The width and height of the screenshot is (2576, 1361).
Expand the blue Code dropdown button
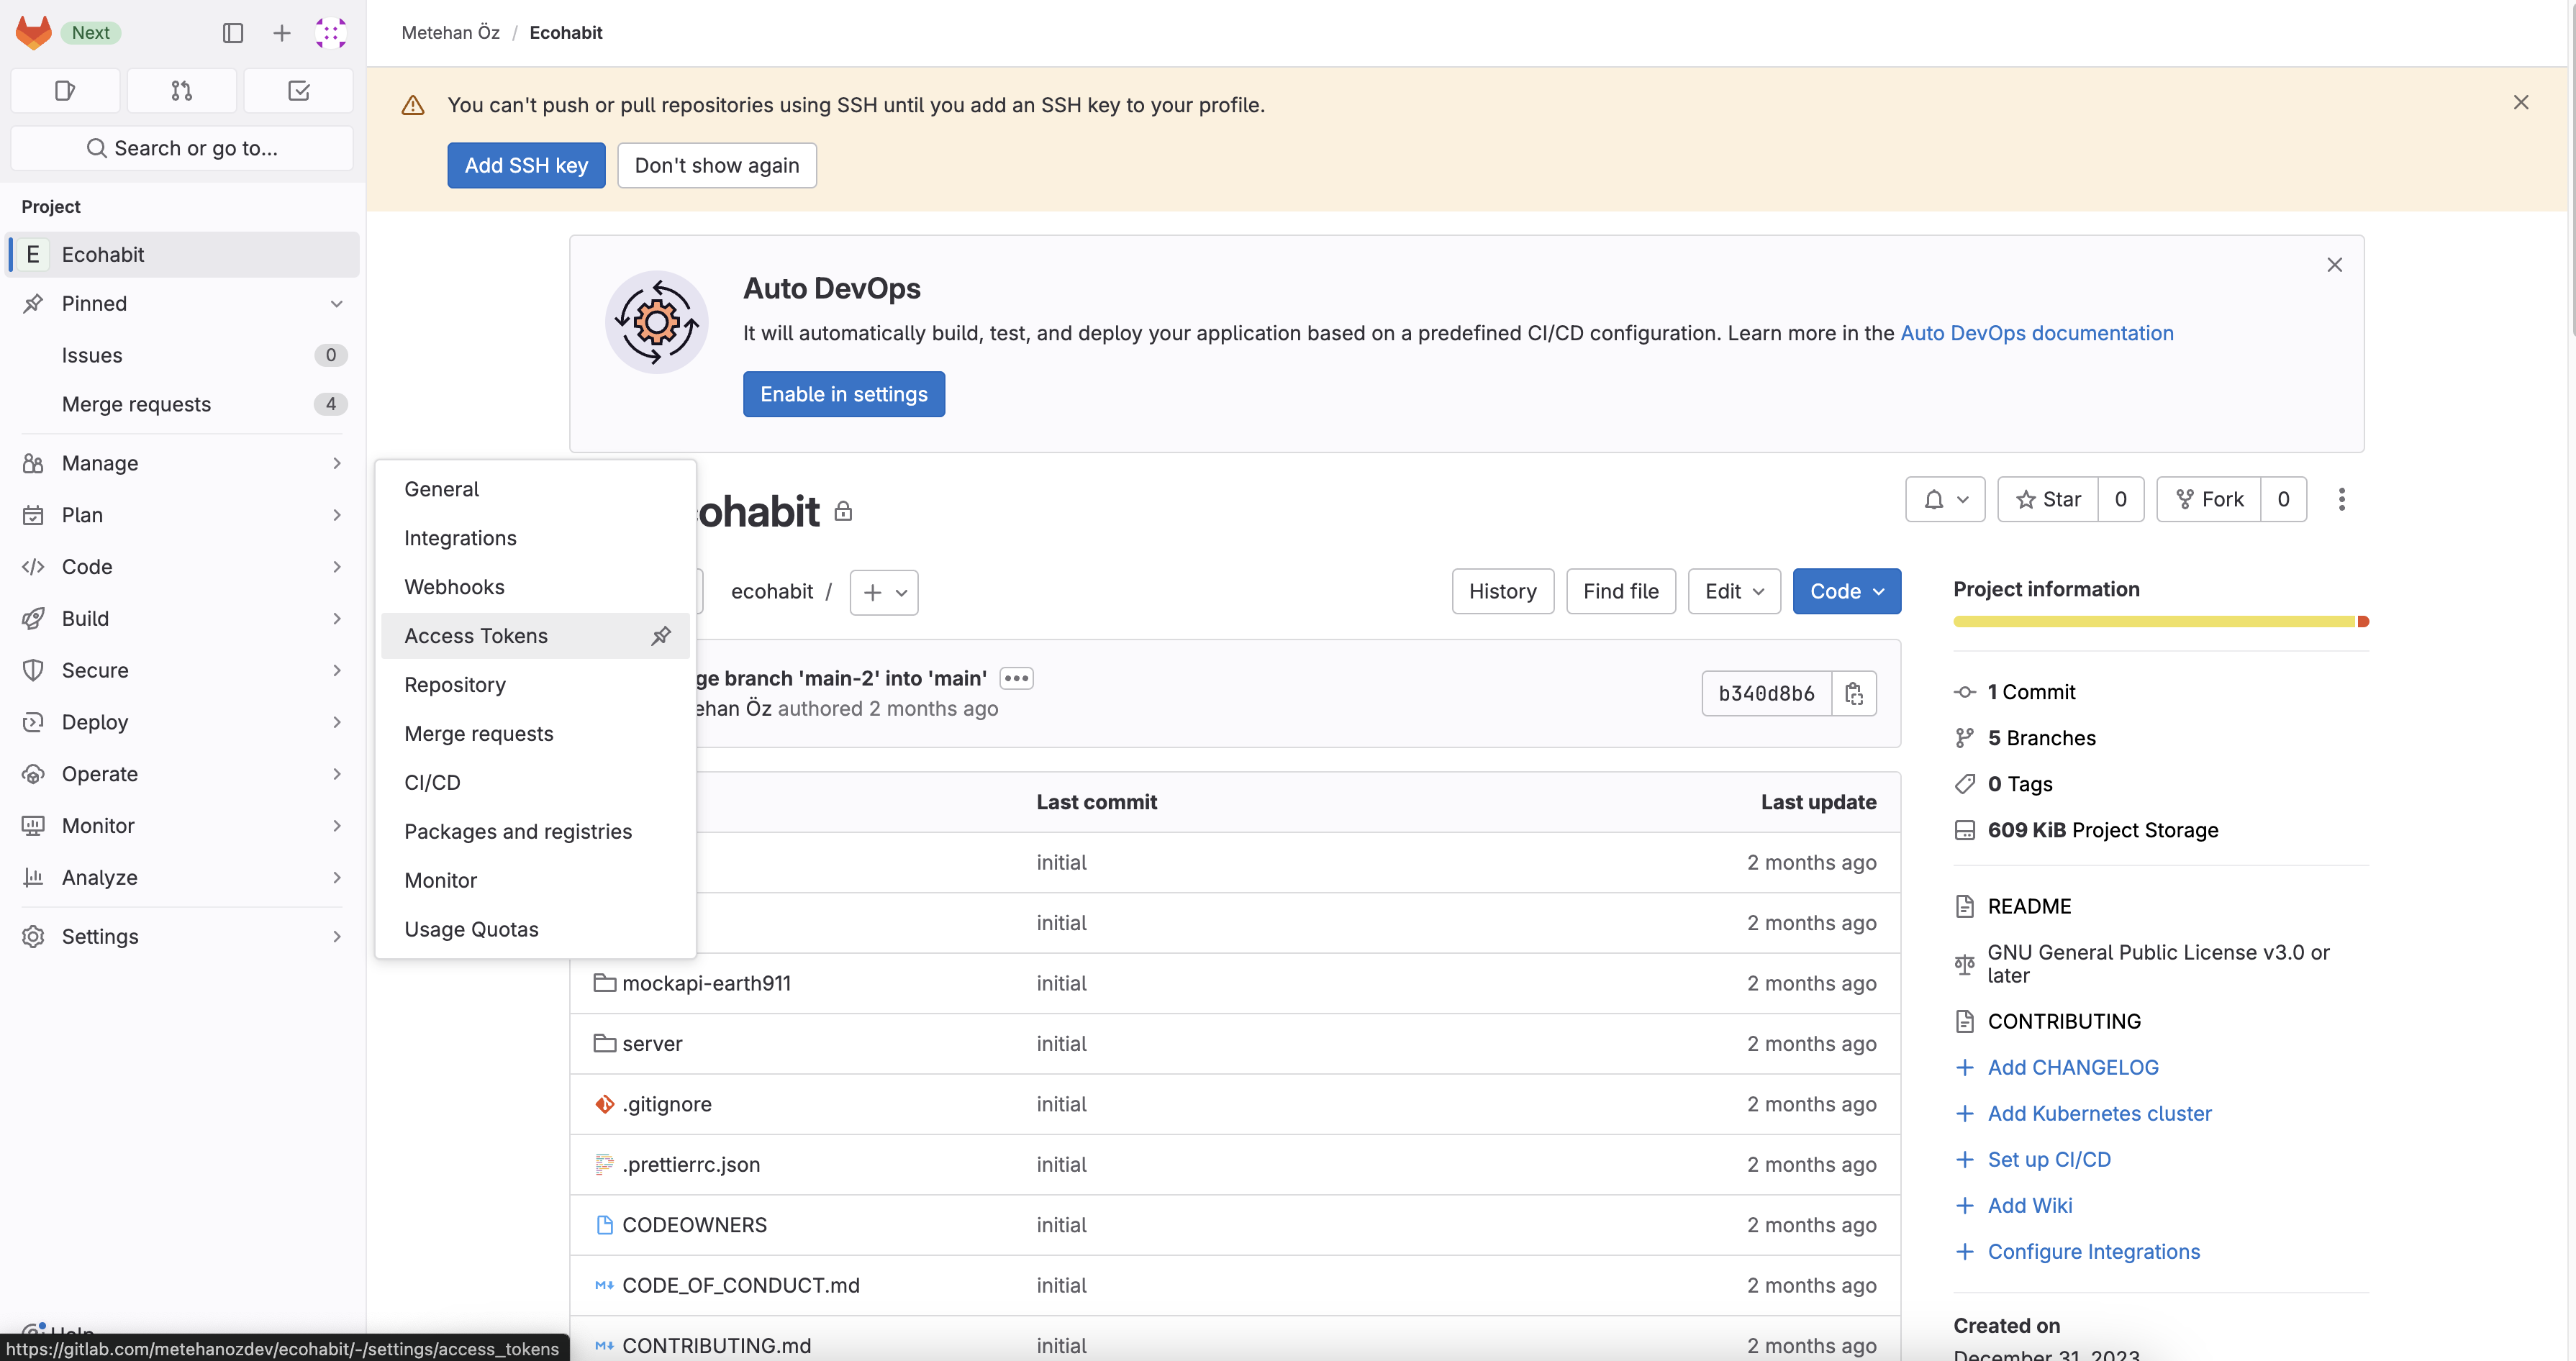tap(1846, 591)
